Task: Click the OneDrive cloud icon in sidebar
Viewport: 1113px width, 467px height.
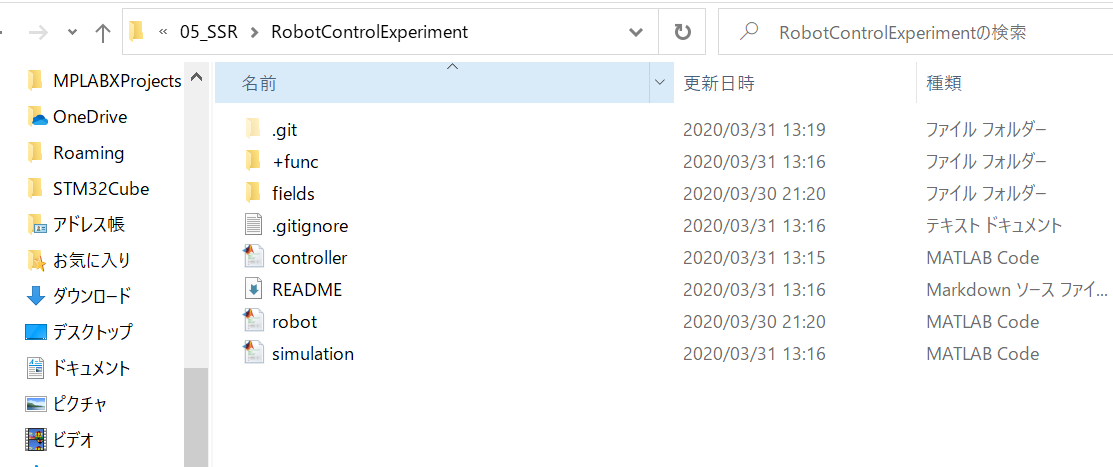Action: coord(36,117)
